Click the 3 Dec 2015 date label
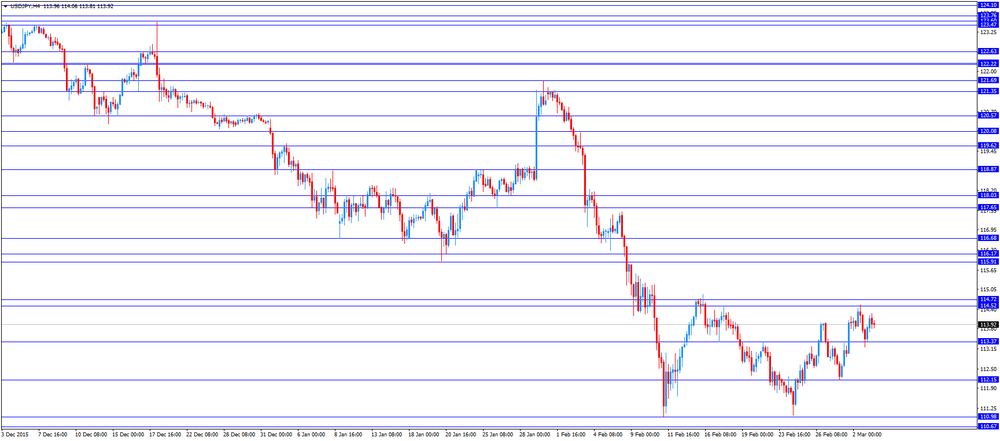 point(13,435)
